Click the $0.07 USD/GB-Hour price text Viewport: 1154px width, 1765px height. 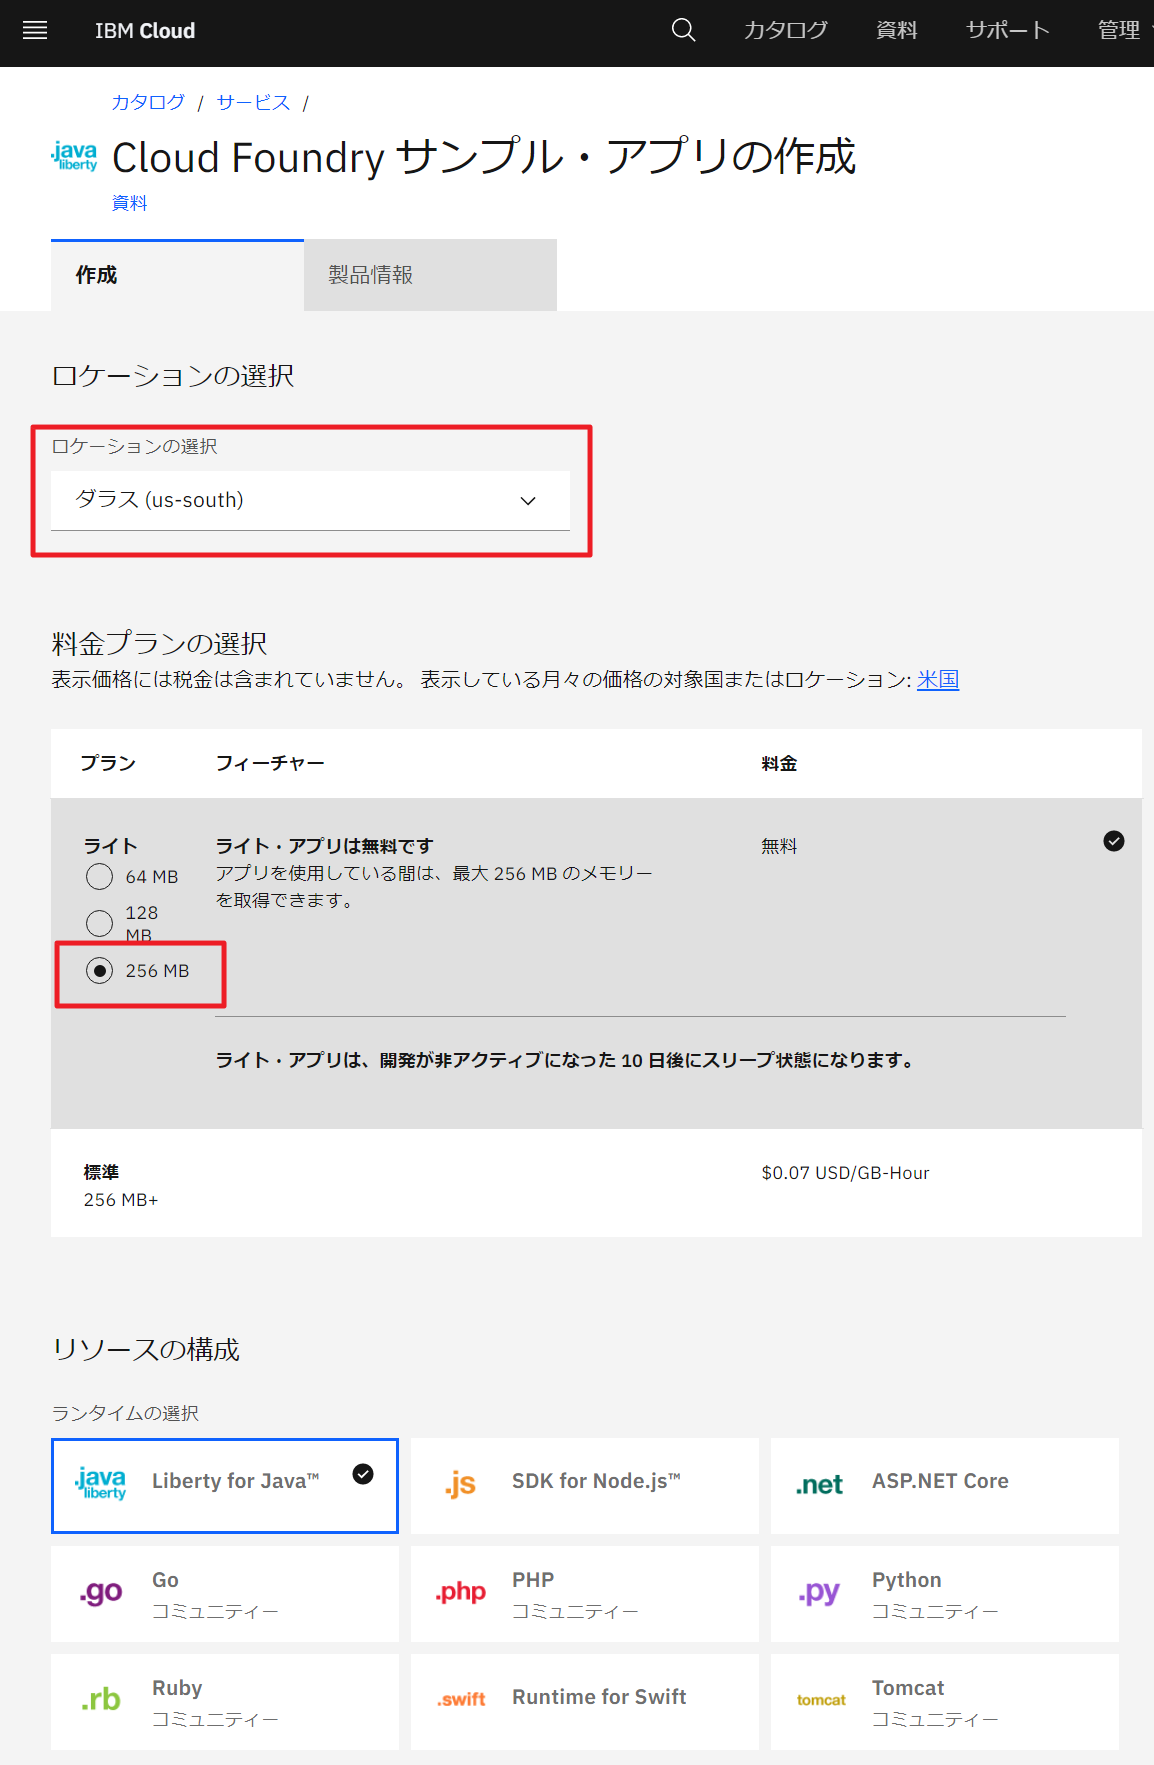[x=845, y=1173]
